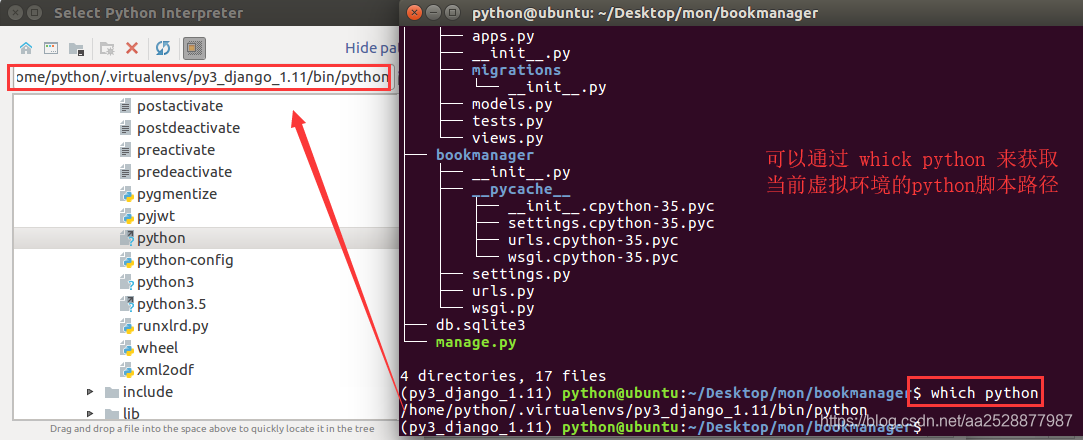Click migrations directory in the terminal tree

coord(516,70)
